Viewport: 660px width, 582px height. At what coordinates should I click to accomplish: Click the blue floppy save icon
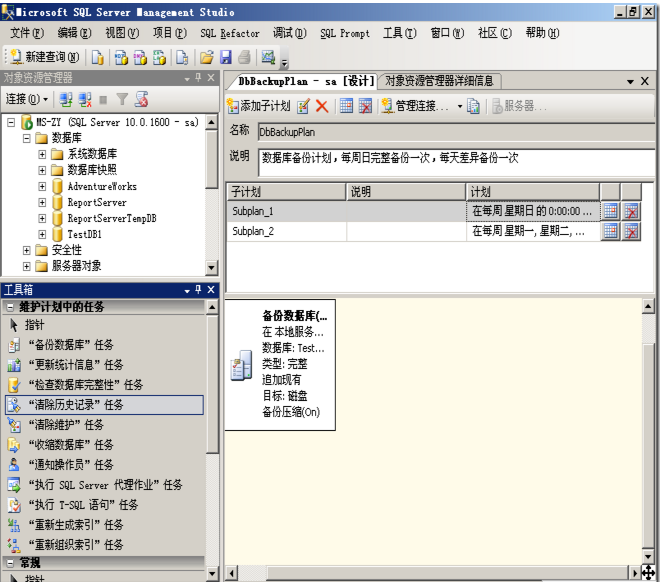click(226, 57)
